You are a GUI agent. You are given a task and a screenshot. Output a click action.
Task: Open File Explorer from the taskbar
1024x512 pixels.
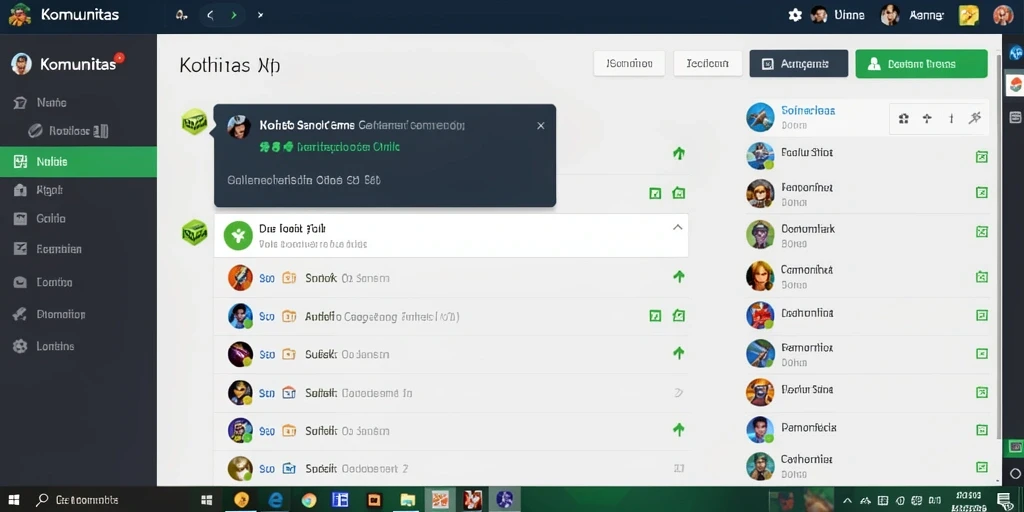pyautogui.click(x=408, y=500)
